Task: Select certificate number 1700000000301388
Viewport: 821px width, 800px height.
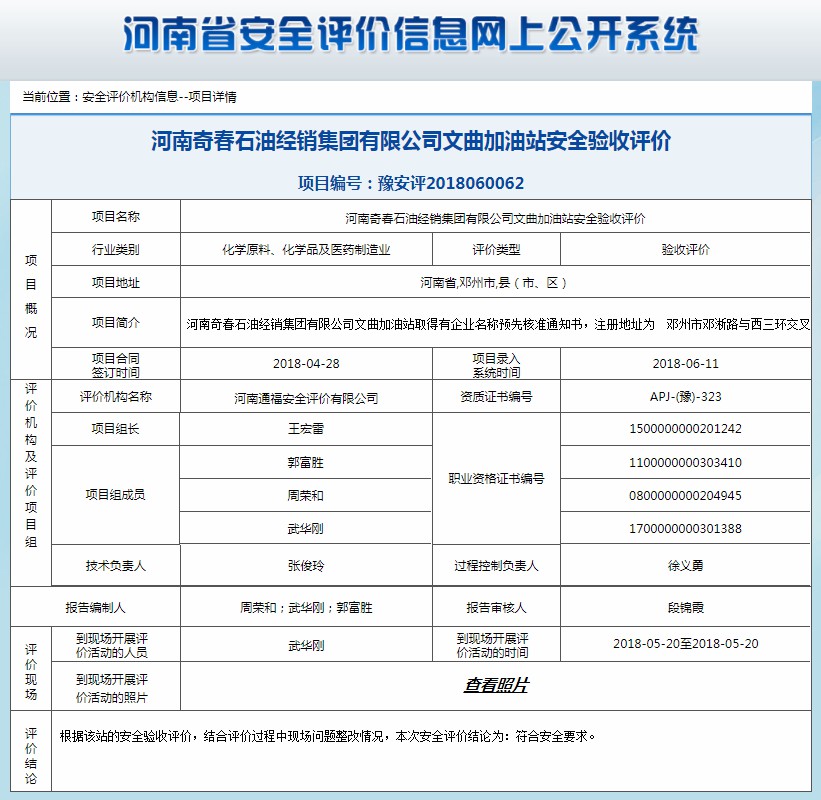Action: coord(685,529)
